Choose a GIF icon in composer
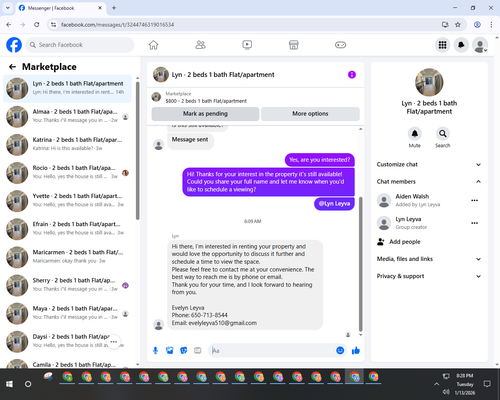 198,350
